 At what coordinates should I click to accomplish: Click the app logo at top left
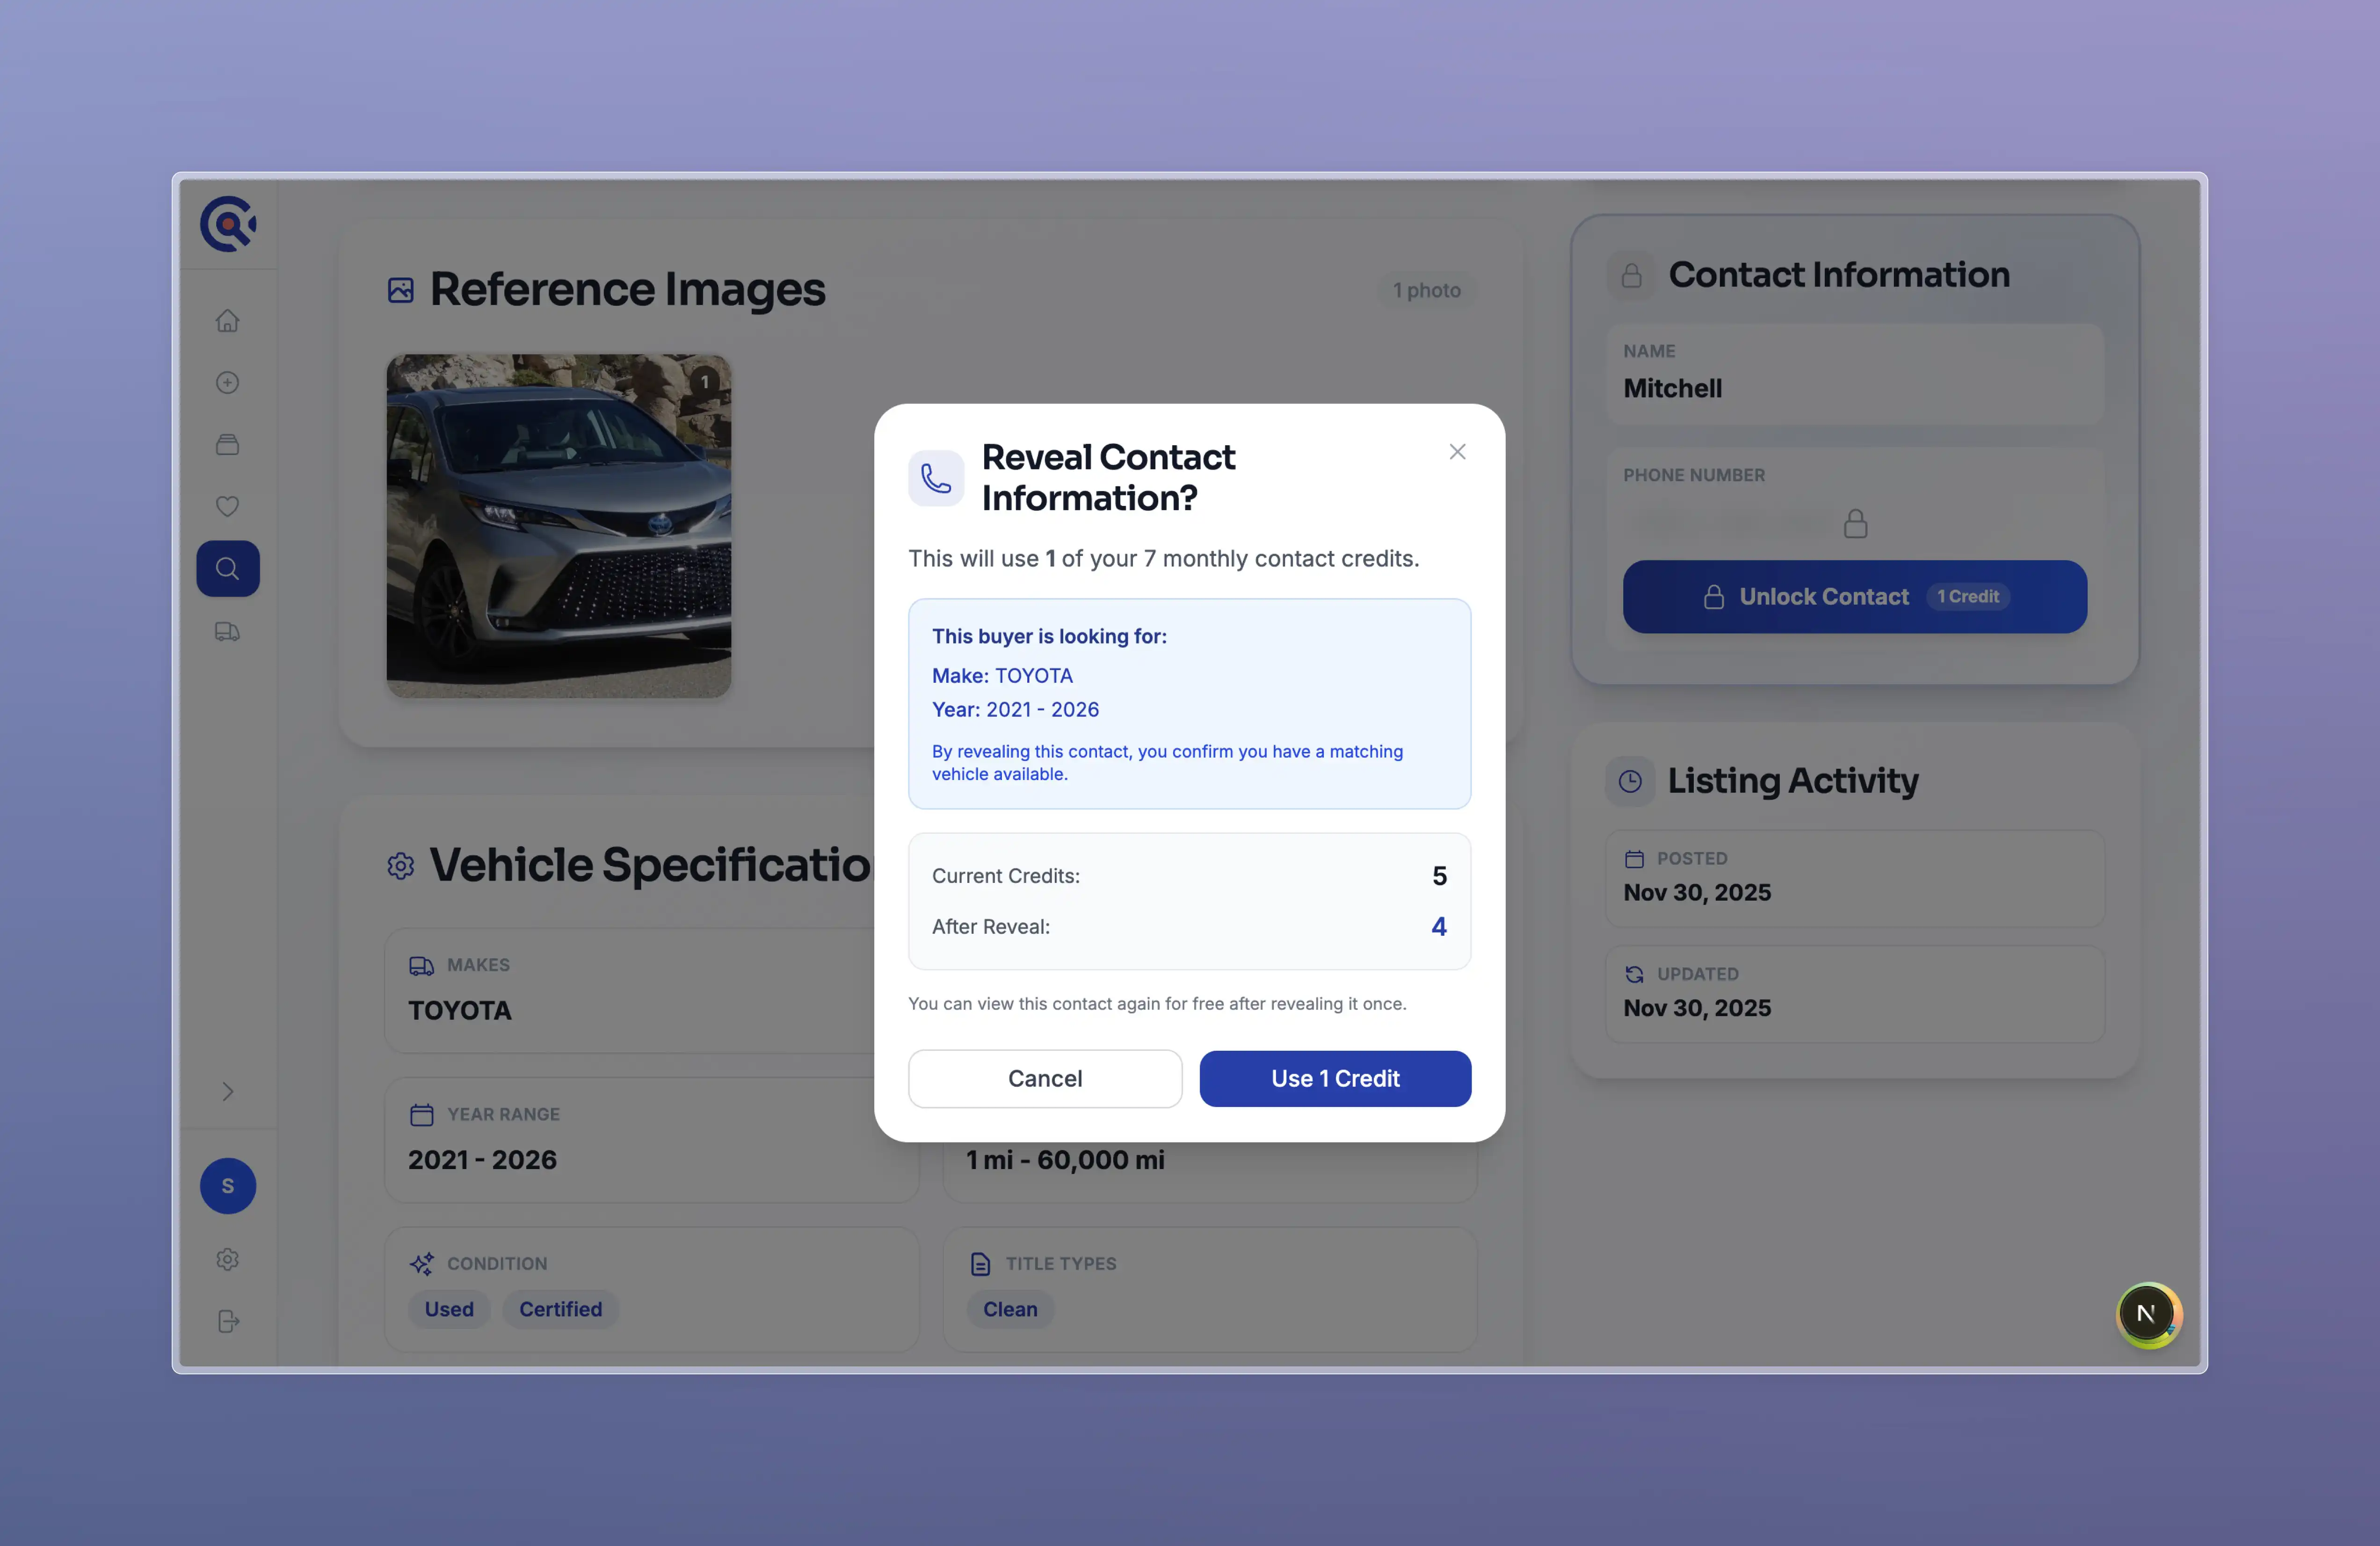tap(228, 223)
